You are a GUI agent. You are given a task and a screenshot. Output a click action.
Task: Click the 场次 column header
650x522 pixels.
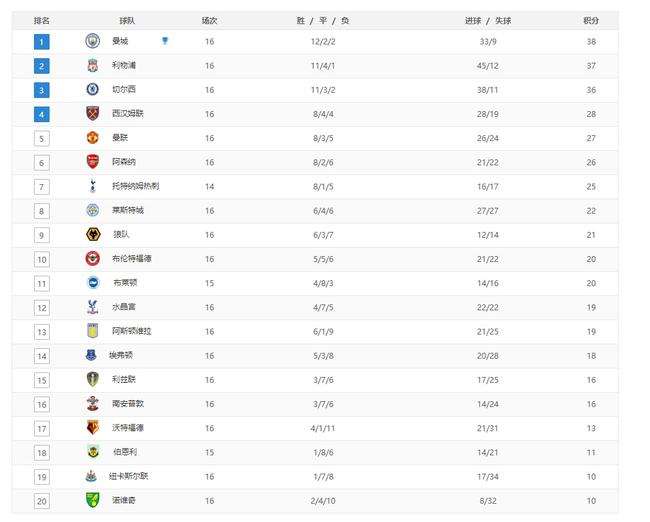tap(209, 21)
